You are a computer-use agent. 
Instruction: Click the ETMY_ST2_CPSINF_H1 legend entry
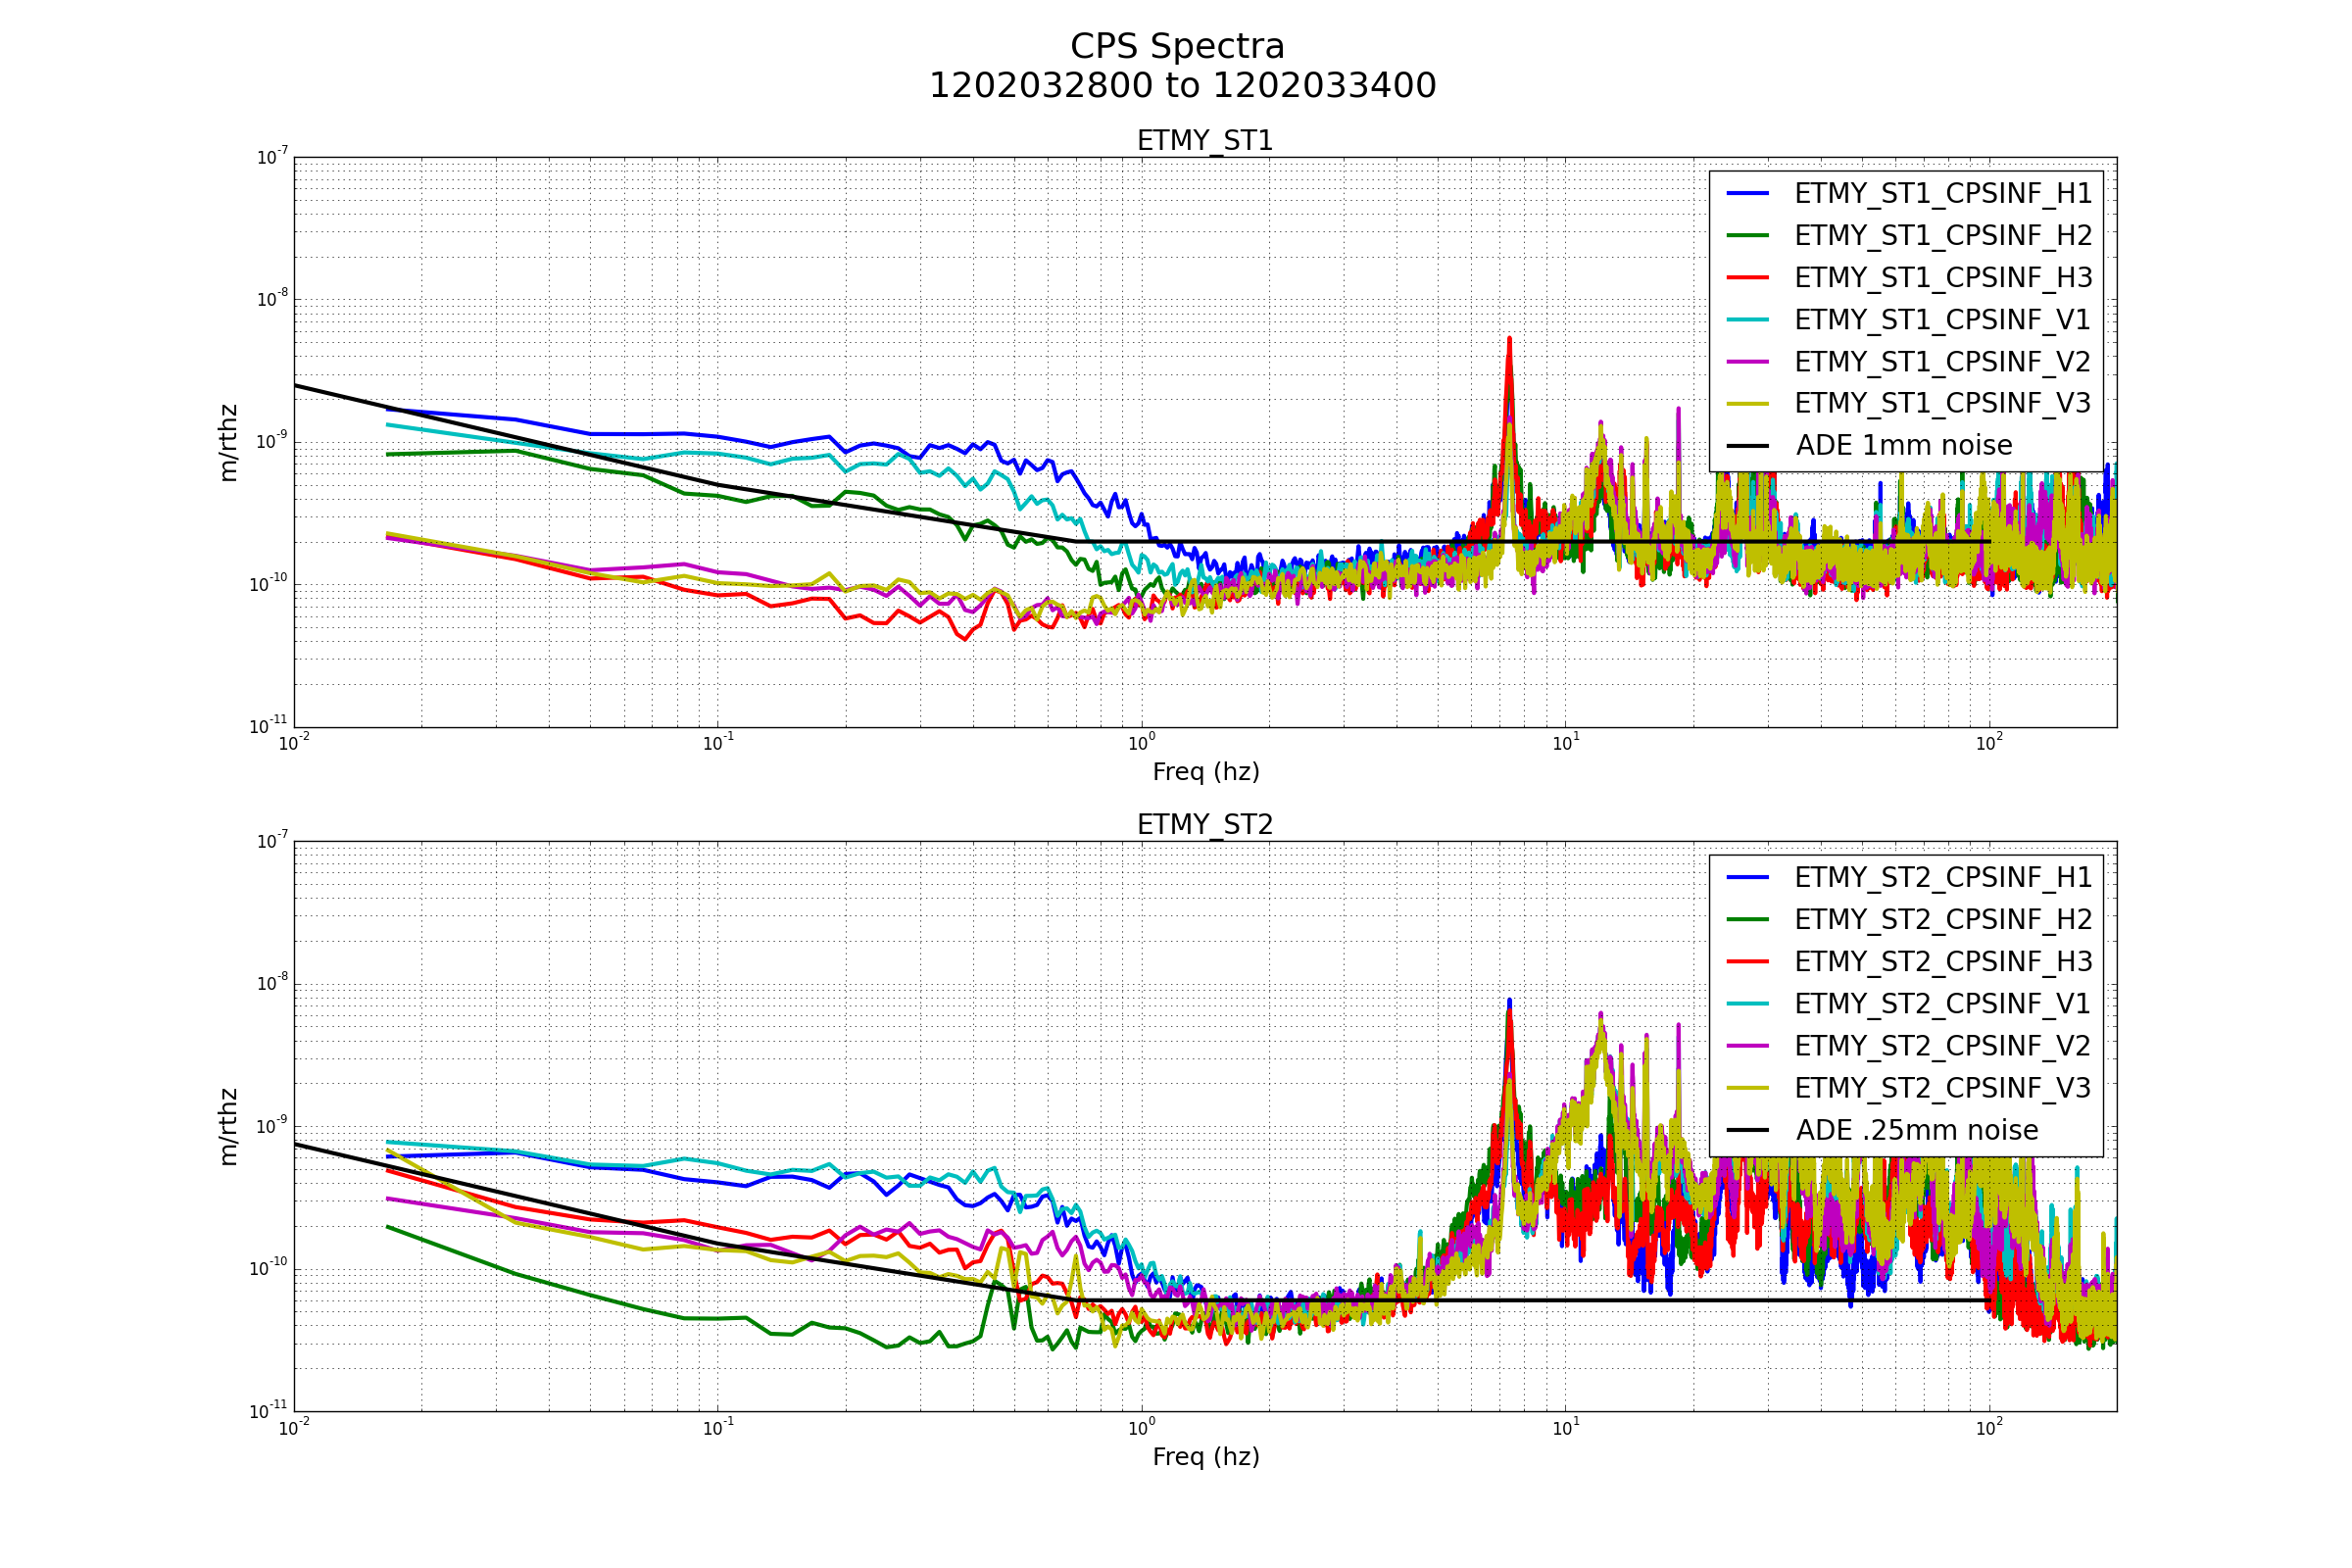tap(1942, 878)
